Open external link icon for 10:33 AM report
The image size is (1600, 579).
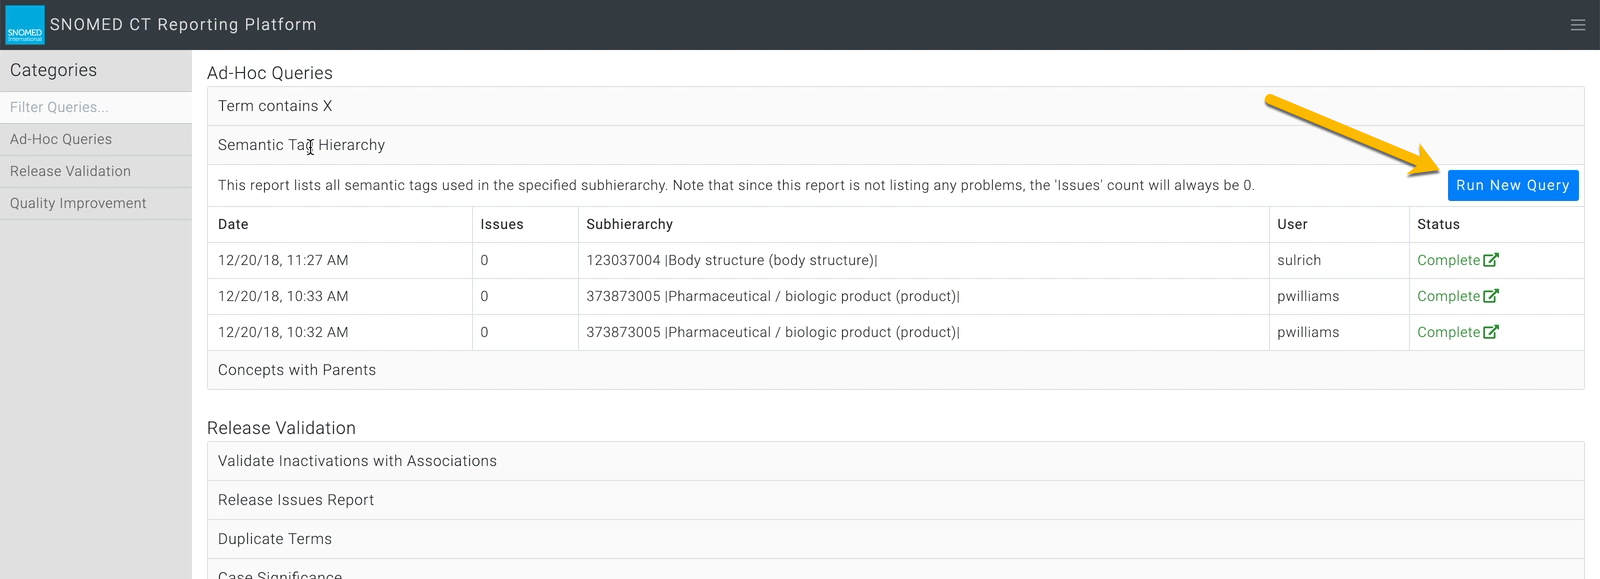point(1491,296)
